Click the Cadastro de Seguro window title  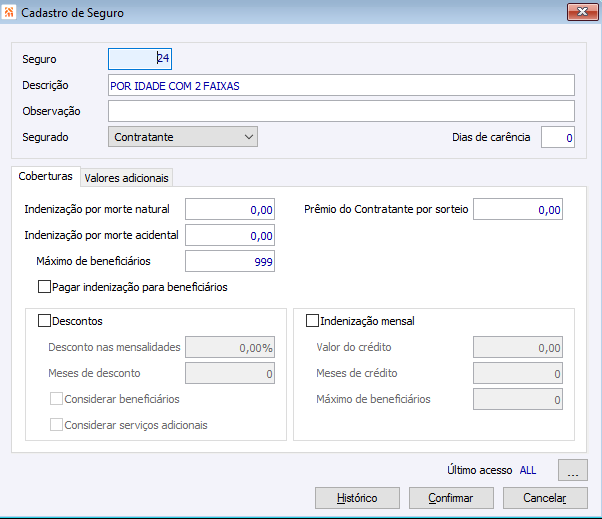(x=73, y=13)
